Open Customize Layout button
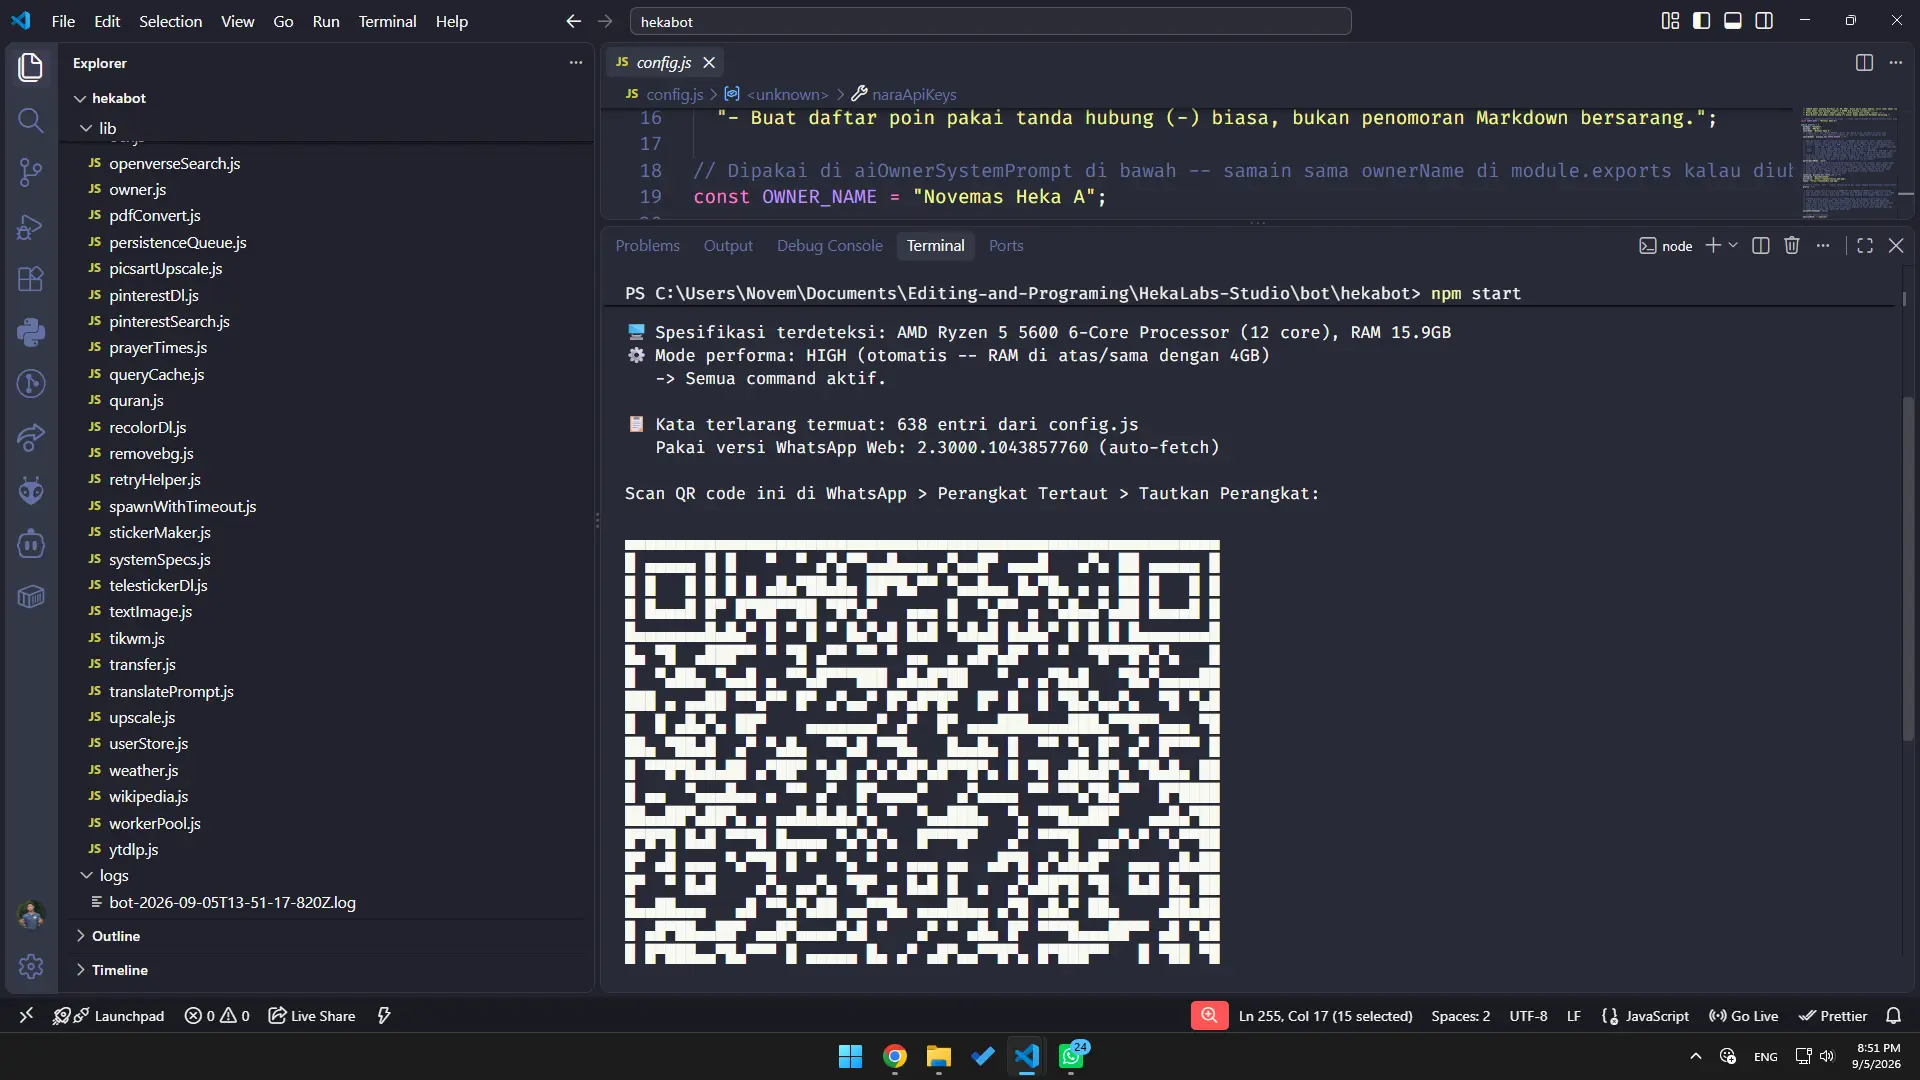The image size is (1920, 1080). (1670, 21)
